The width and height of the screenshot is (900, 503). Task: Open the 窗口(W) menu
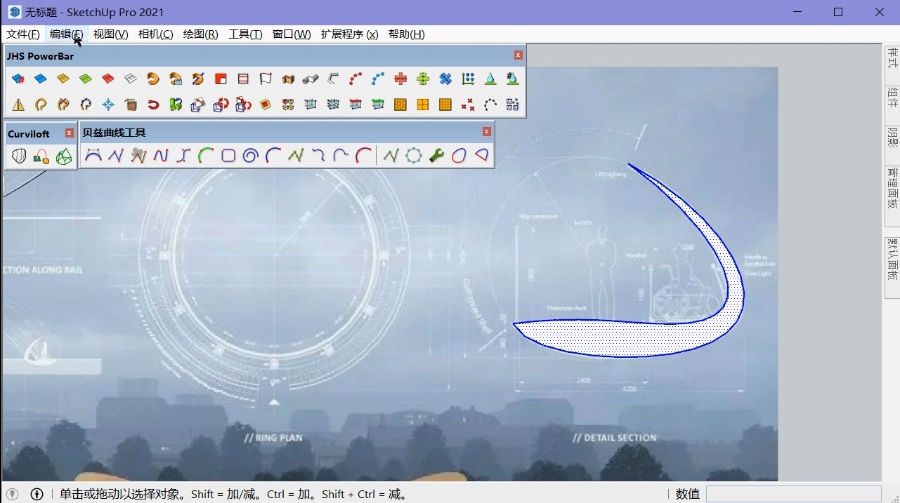(x=292, y=34)
